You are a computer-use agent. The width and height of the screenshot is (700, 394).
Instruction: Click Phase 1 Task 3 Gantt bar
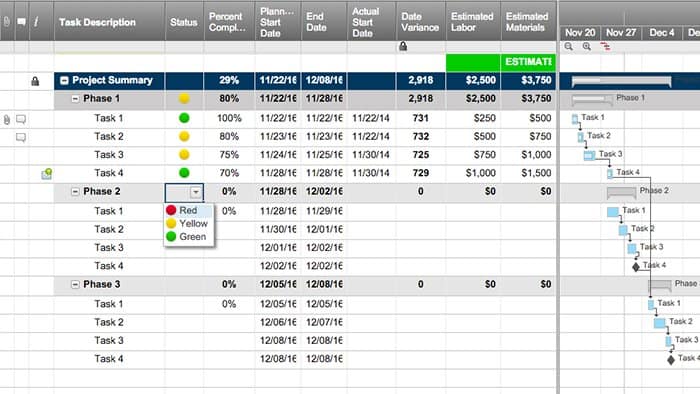(x=590, y=155)
